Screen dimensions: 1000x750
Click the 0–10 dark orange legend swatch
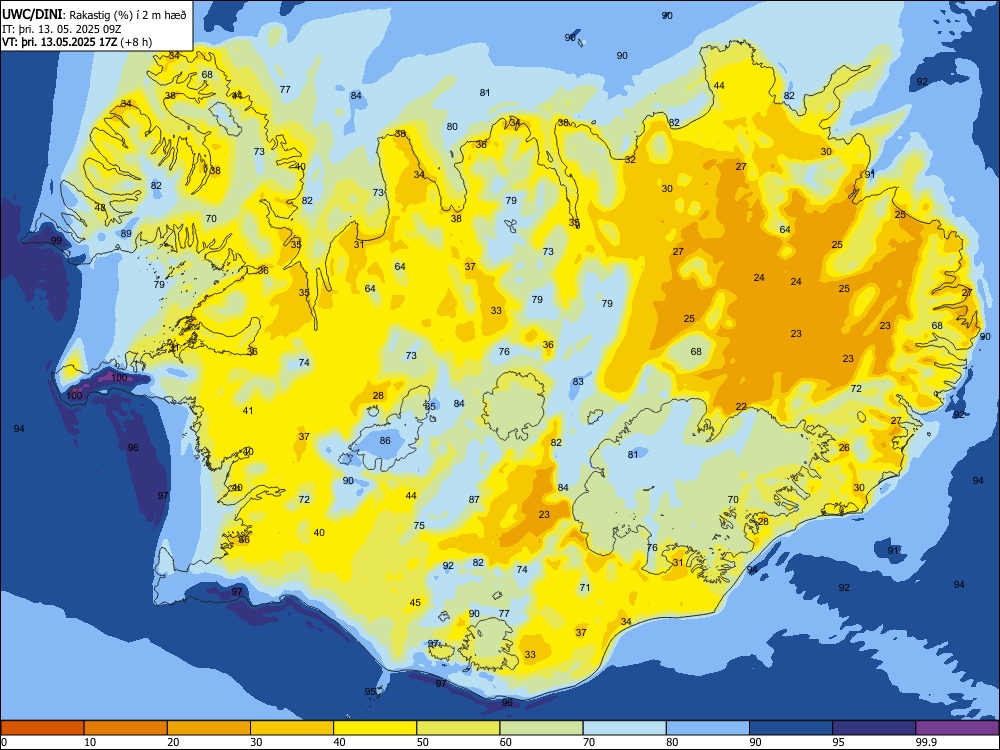[42, 728]
